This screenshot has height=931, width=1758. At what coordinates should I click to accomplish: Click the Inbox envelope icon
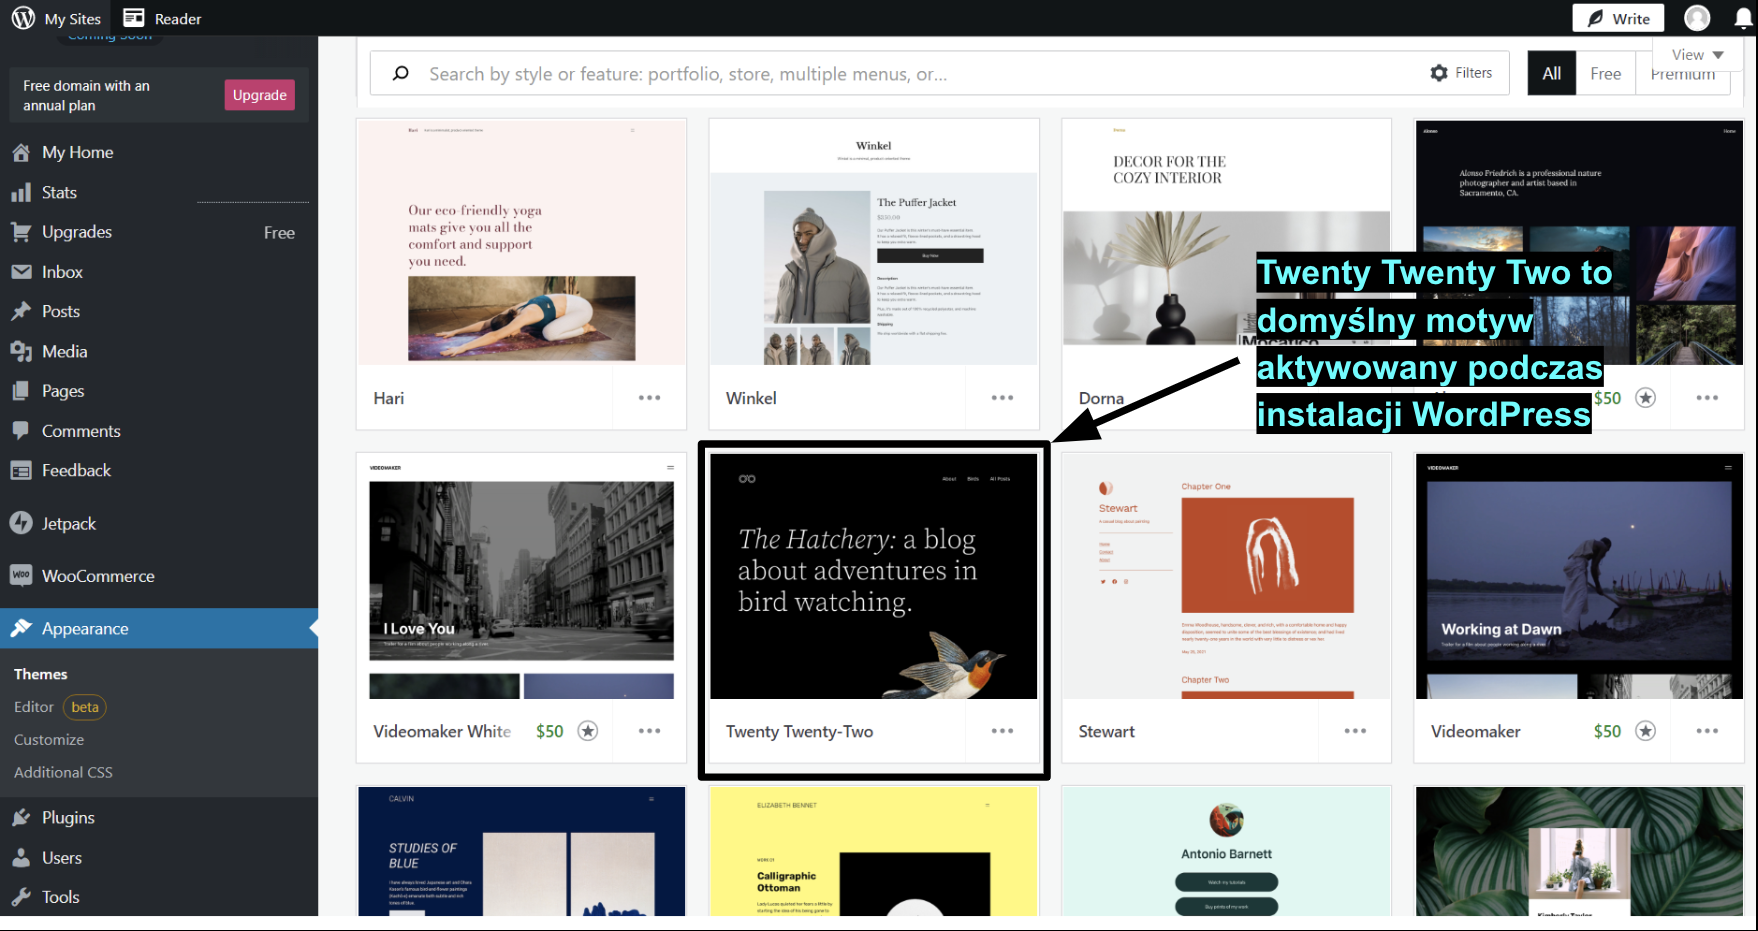click(21, 272)
